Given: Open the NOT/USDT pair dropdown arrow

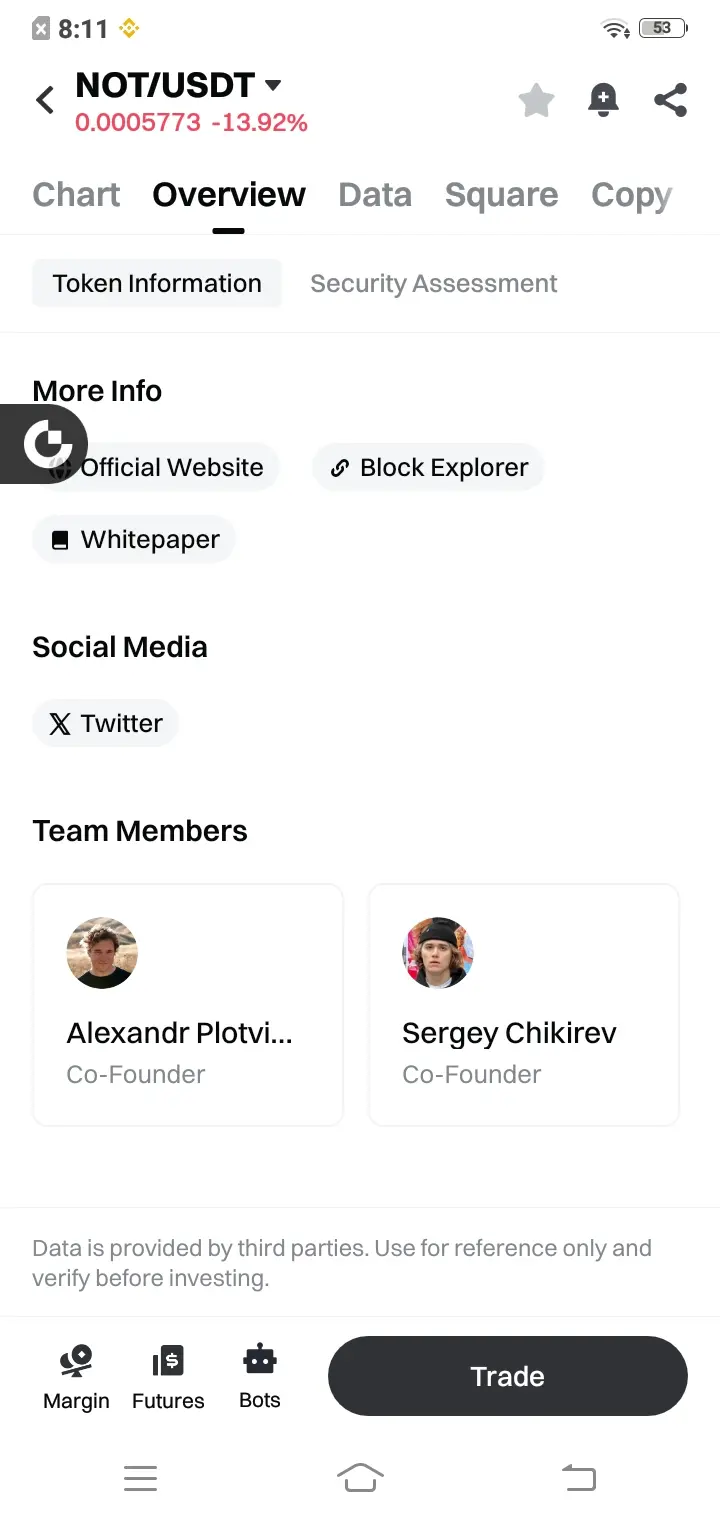Looking at the screenshot, I should click(272, 86).
